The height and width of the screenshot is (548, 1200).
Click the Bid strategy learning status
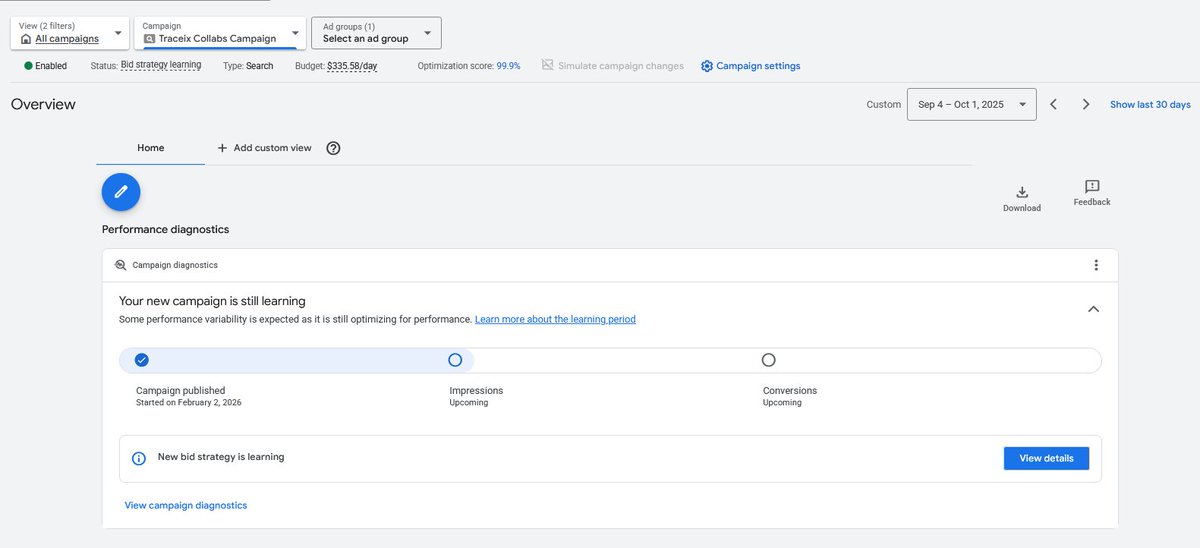point(161,65)
